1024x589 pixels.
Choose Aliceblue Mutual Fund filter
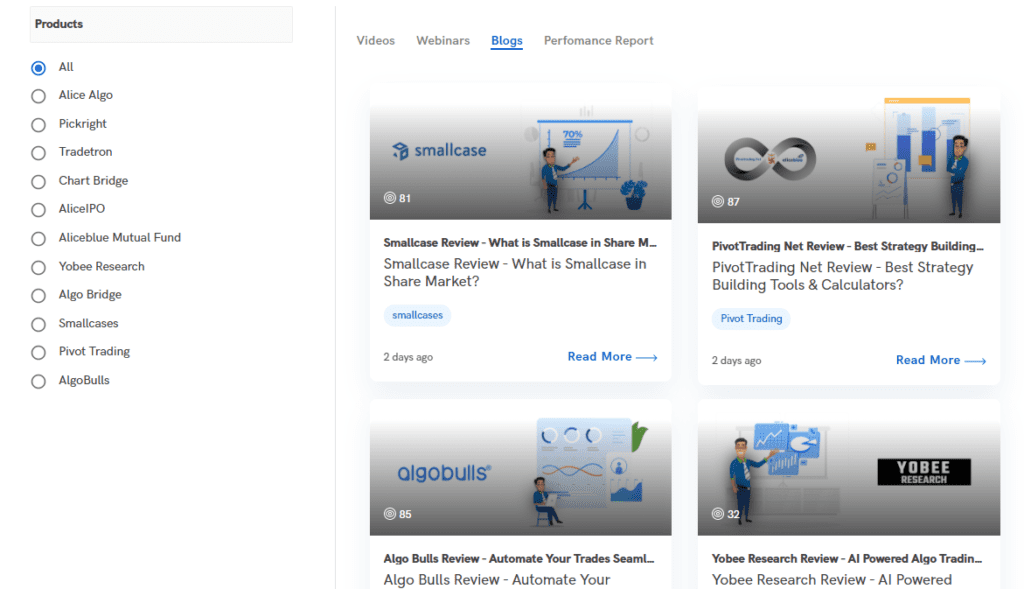click(39, 238)
